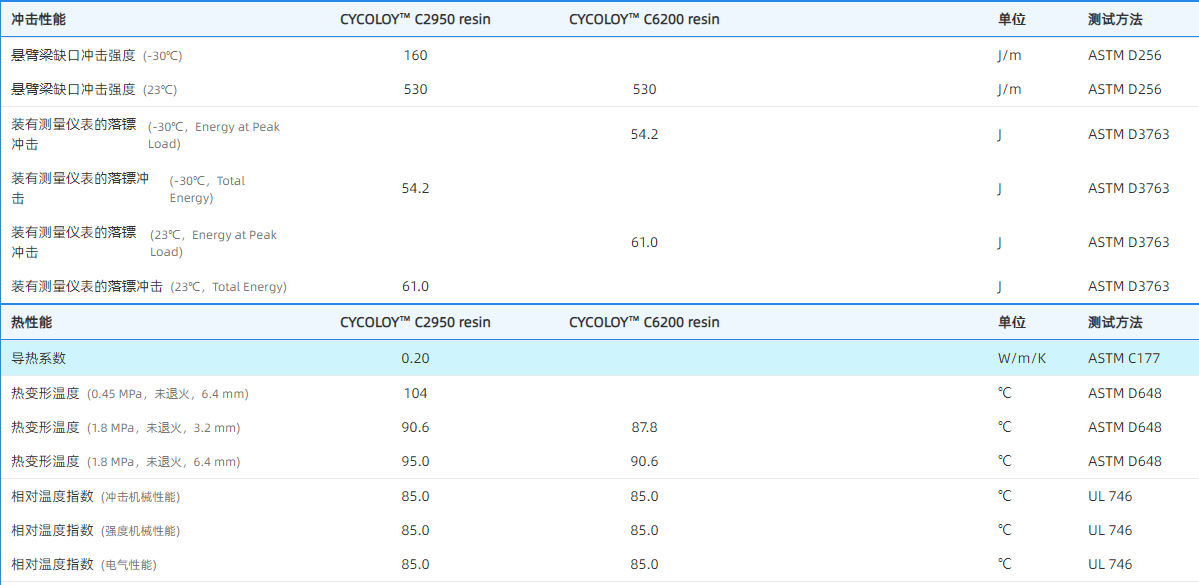Viewport: 1199px width, 585px height.
Task: Select 落镖冲击 label with 23℃ Total Energy
Action: tap(149, 287)
